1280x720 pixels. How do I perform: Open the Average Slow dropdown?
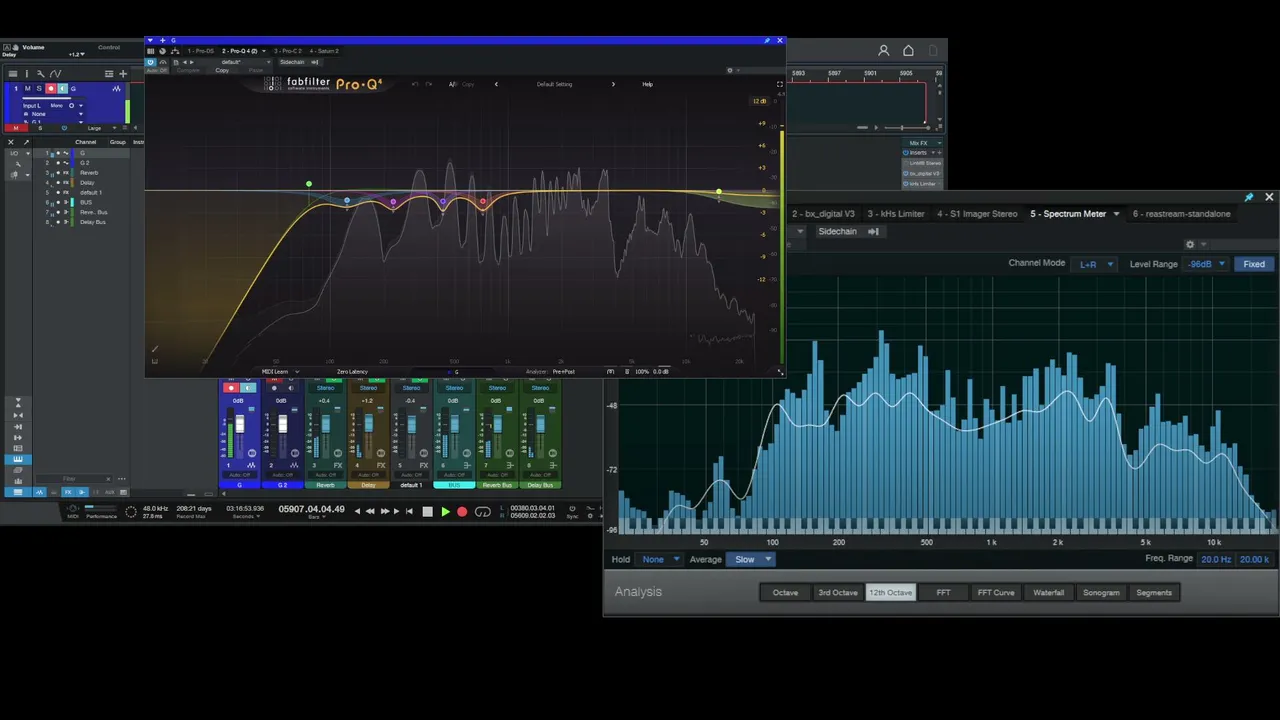(x=751, y=559)
